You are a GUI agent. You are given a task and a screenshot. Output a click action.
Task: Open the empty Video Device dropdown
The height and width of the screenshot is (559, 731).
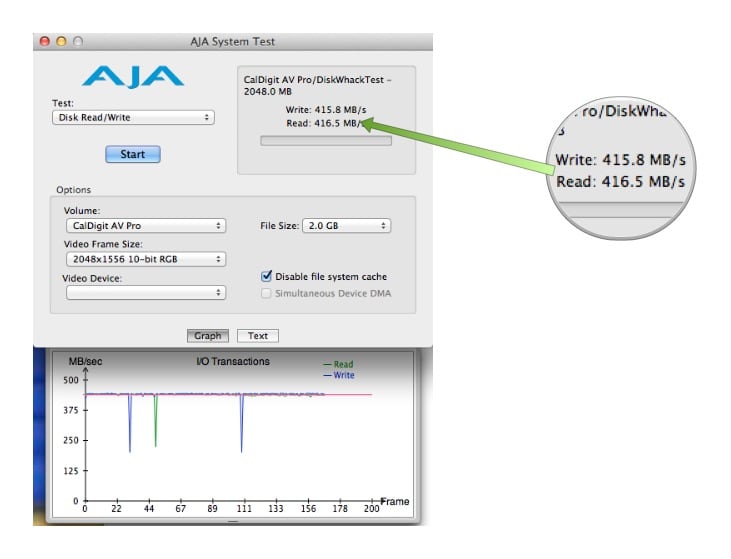[146, 293]
